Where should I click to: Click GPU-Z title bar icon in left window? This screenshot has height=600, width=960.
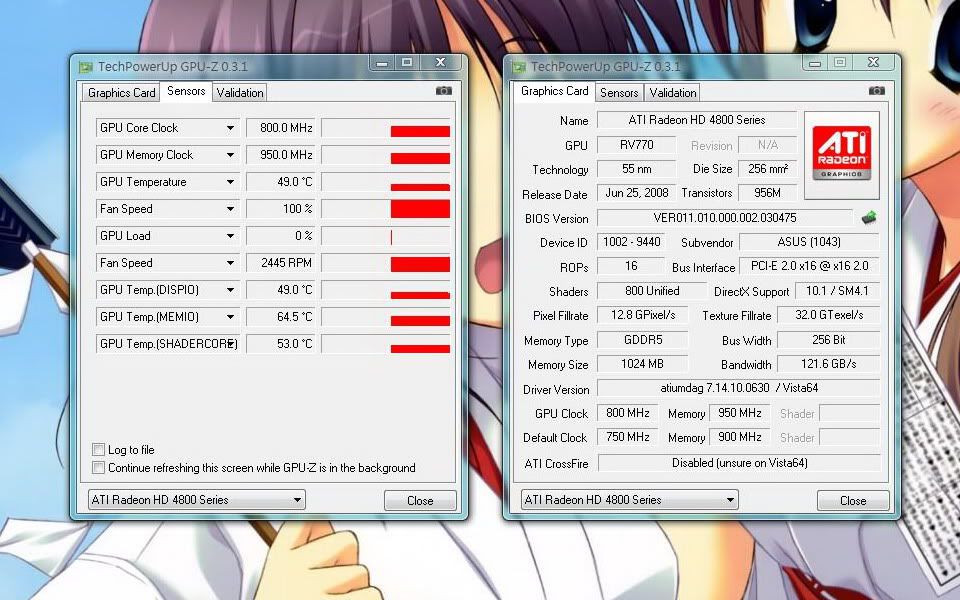86,67
